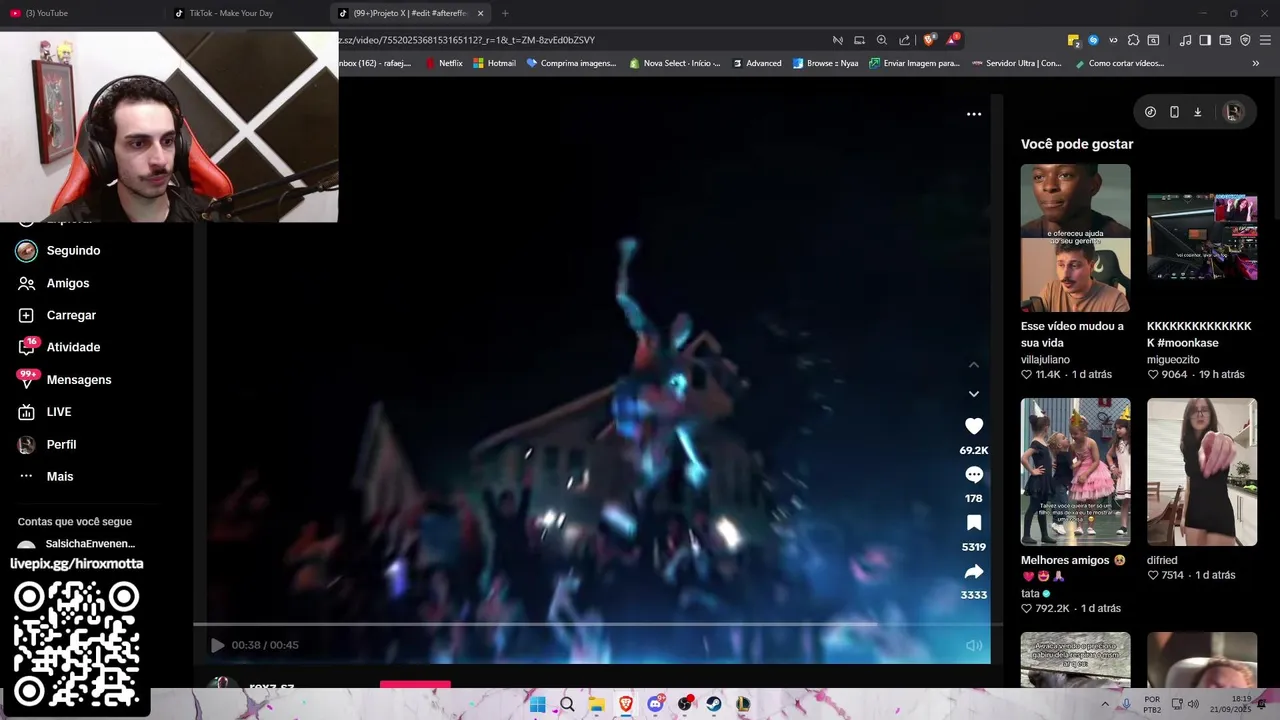
Task: Open the Advanced bookmark
Action: pyautogui.click(x=756, y=63)
